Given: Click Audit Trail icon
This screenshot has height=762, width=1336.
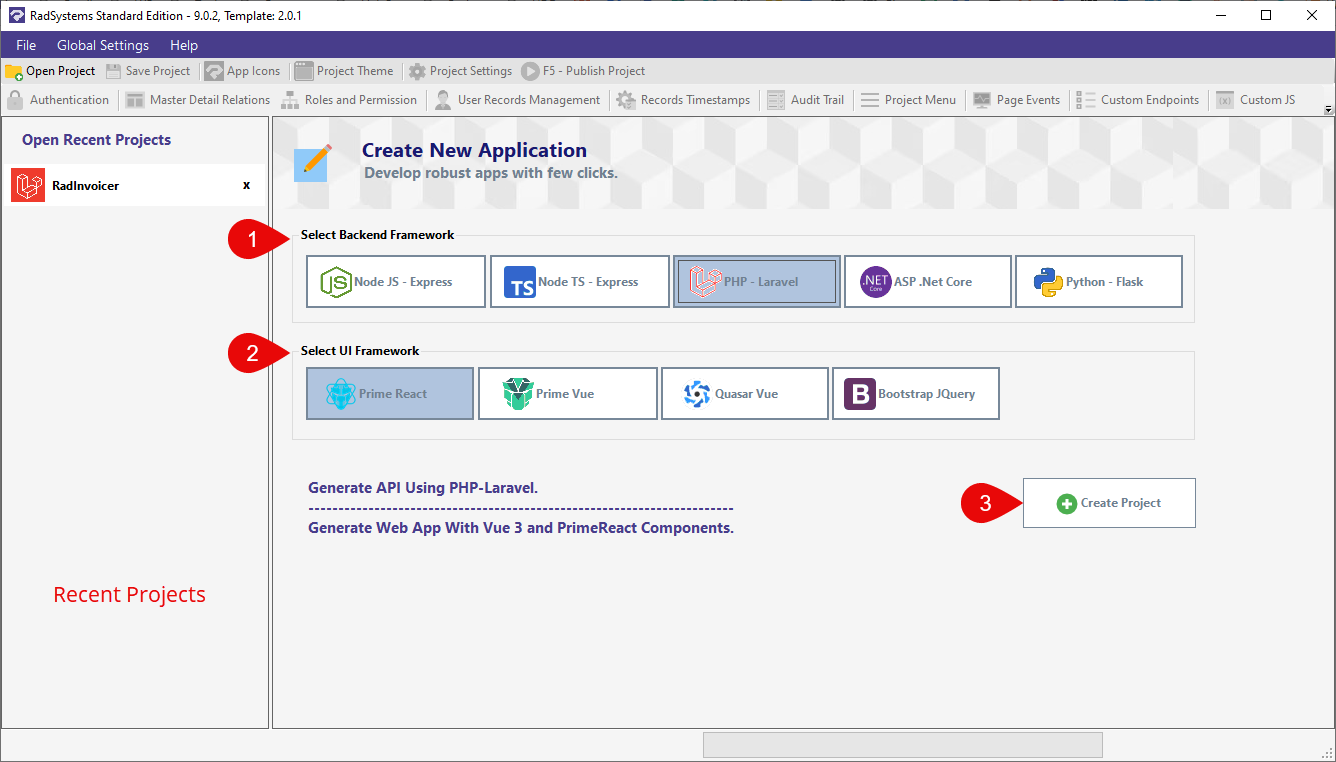Looking at the screenshot, I should click(x=776, y=100).
